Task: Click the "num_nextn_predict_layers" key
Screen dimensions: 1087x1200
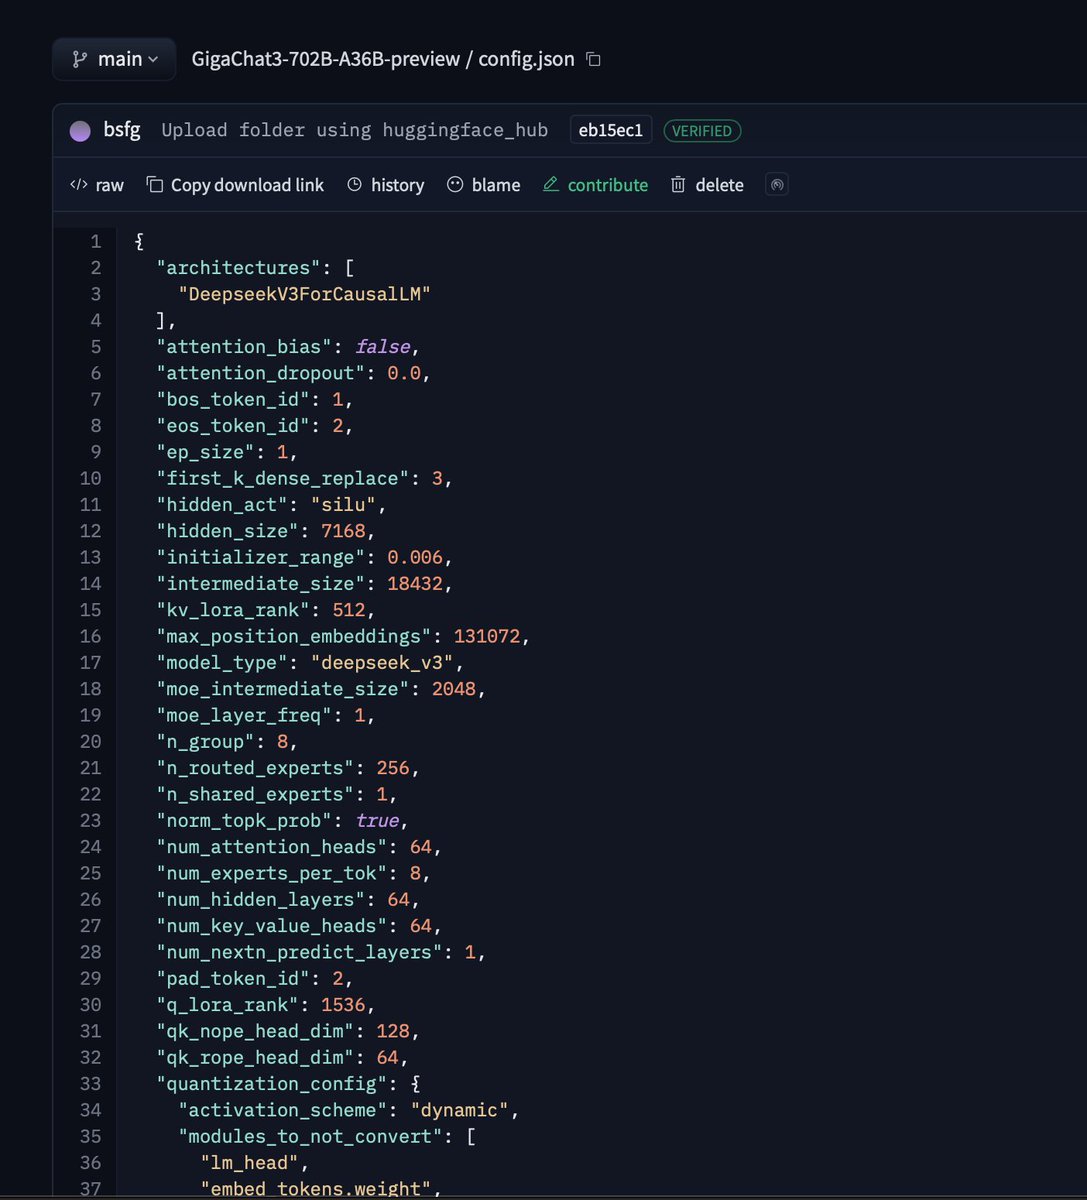Action: click(299, 952)
